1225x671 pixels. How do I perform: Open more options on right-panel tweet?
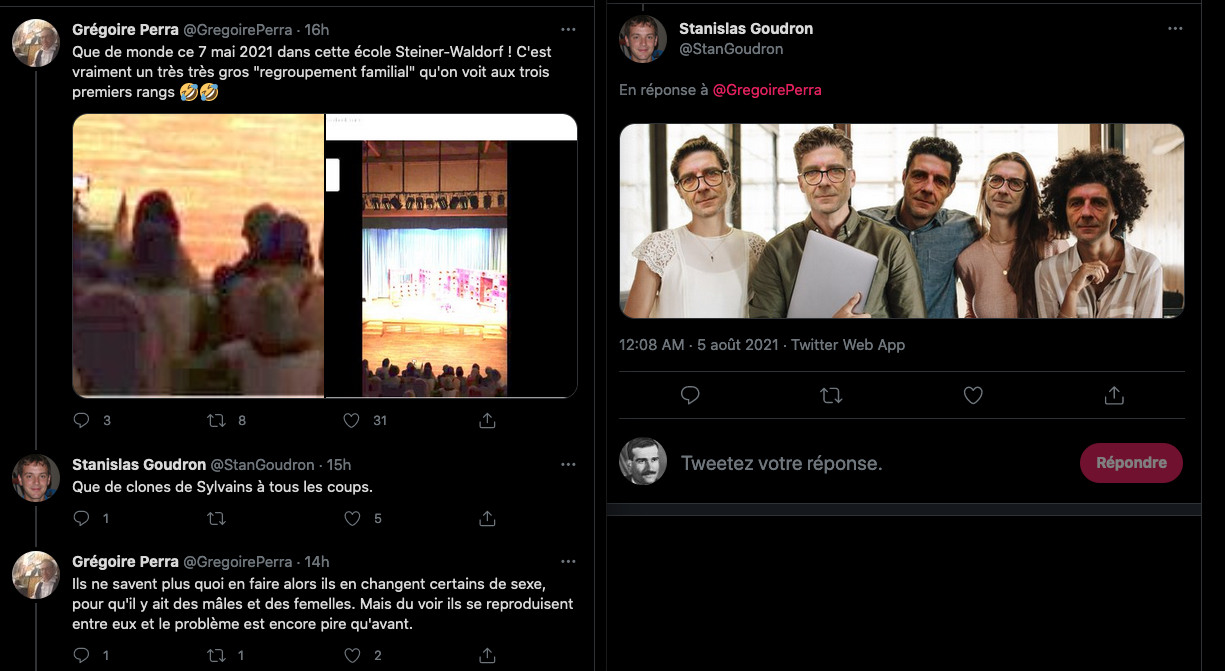pos(1175,29)
